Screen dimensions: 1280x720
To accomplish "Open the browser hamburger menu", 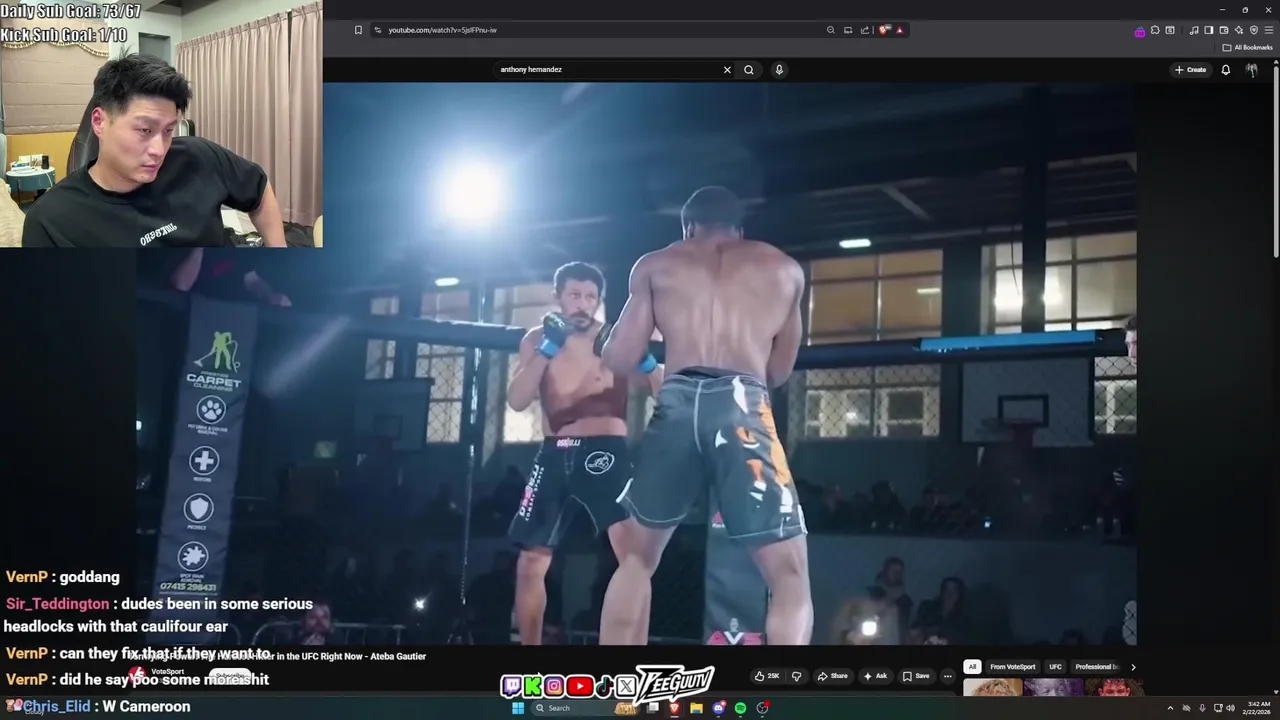I will coord(1269,30).
